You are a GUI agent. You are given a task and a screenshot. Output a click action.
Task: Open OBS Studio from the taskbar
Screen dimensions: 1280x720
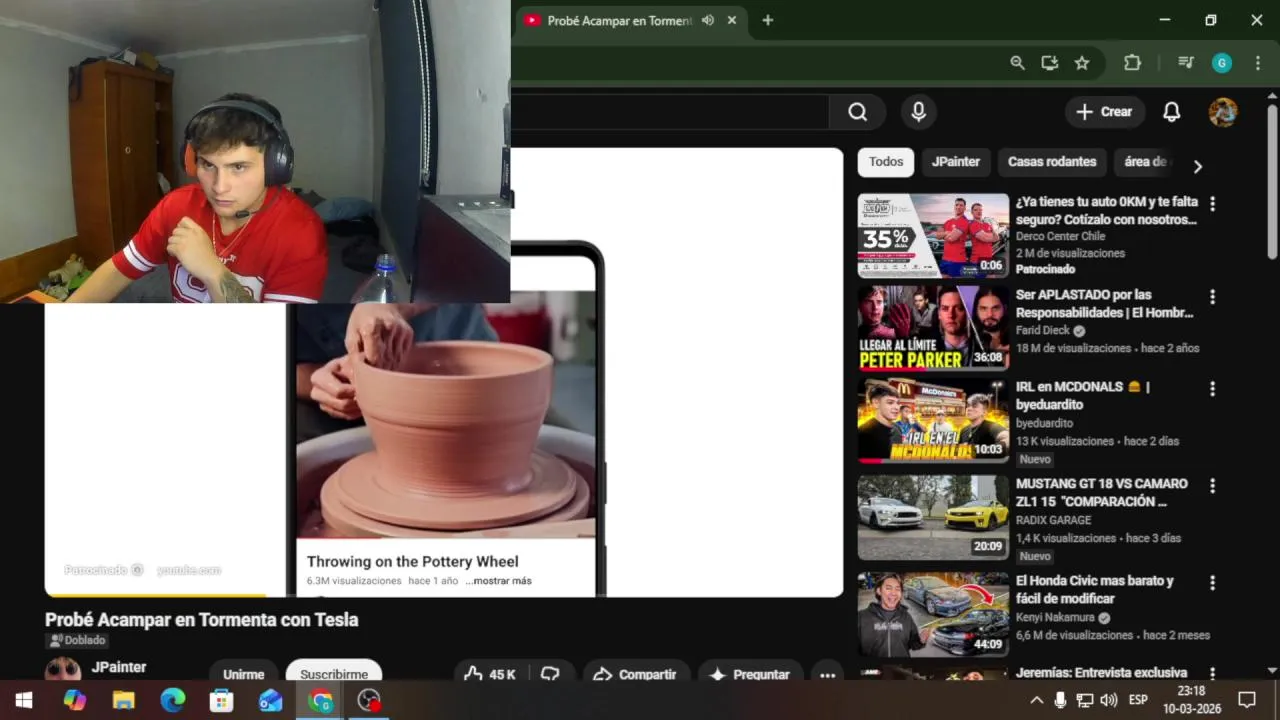[x=369, y=700]
